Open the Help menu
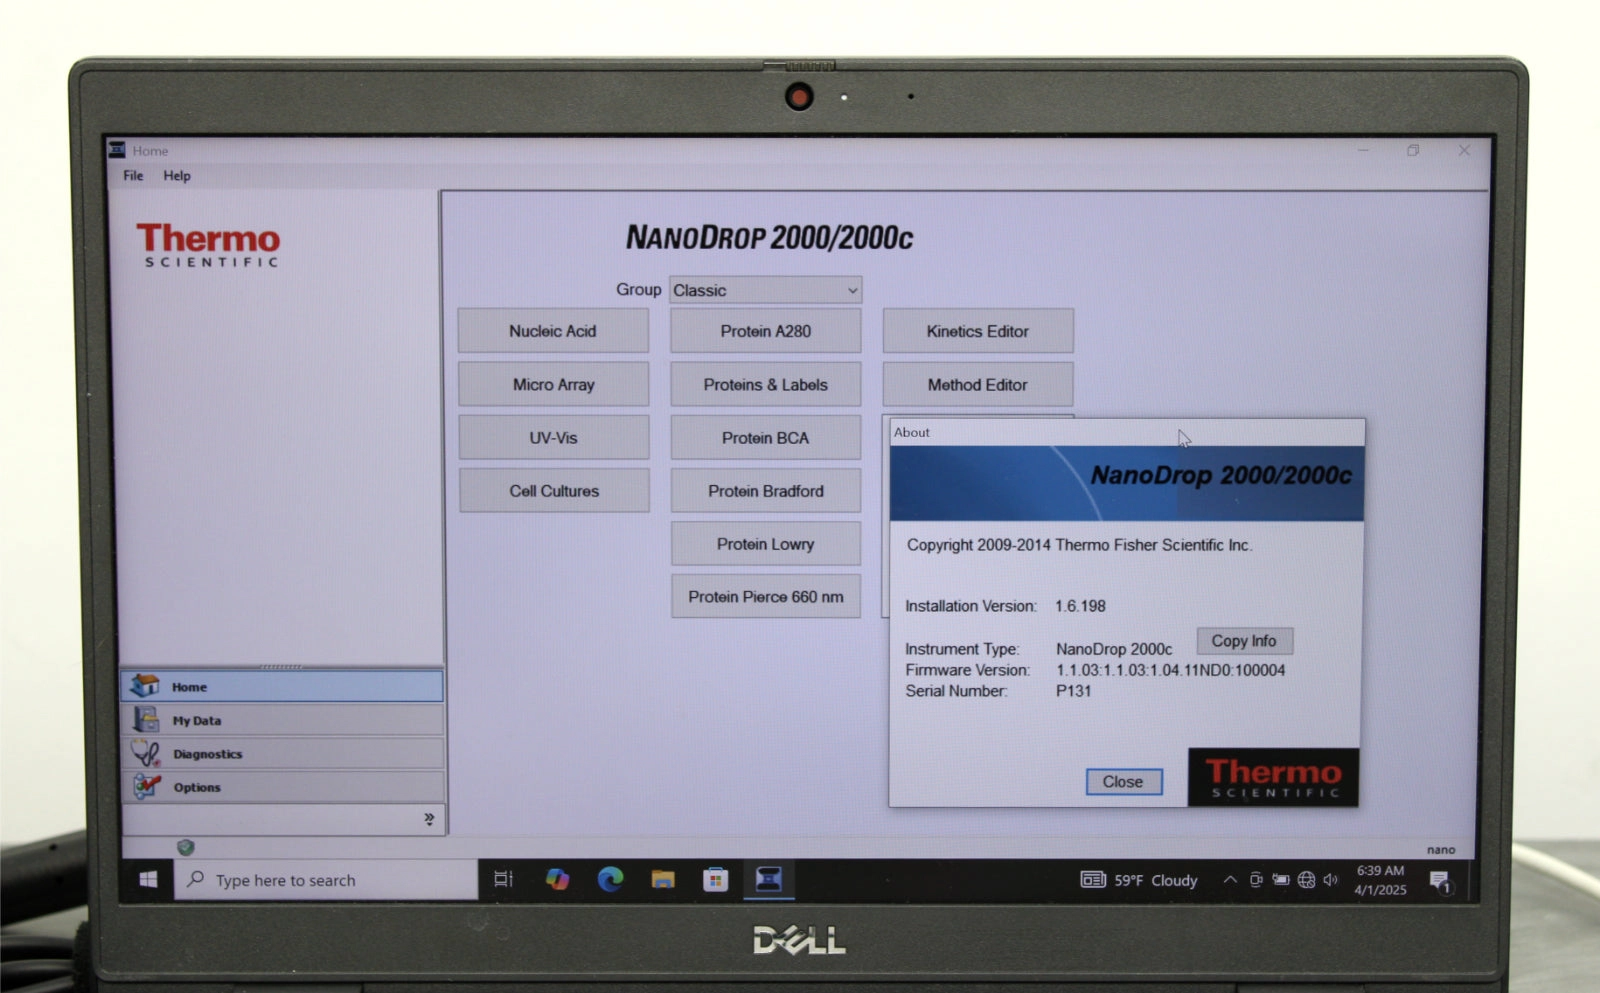Viewport: 1600px width, 993px height. tap(177, 176)
